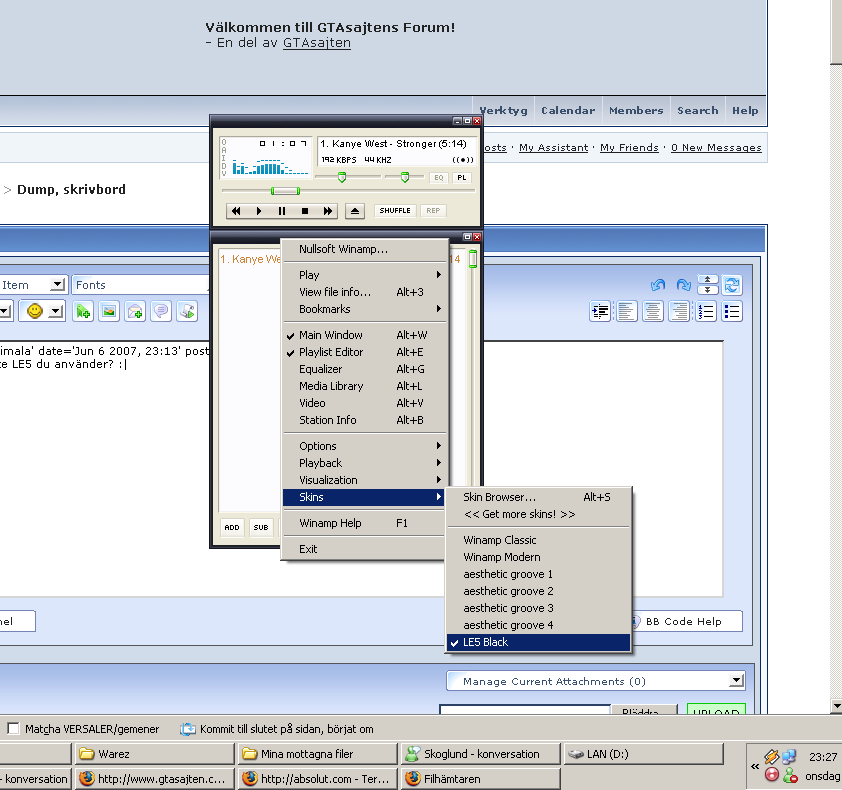
Task: Pause playback in Winamp
Action: [x=282, y=211]
